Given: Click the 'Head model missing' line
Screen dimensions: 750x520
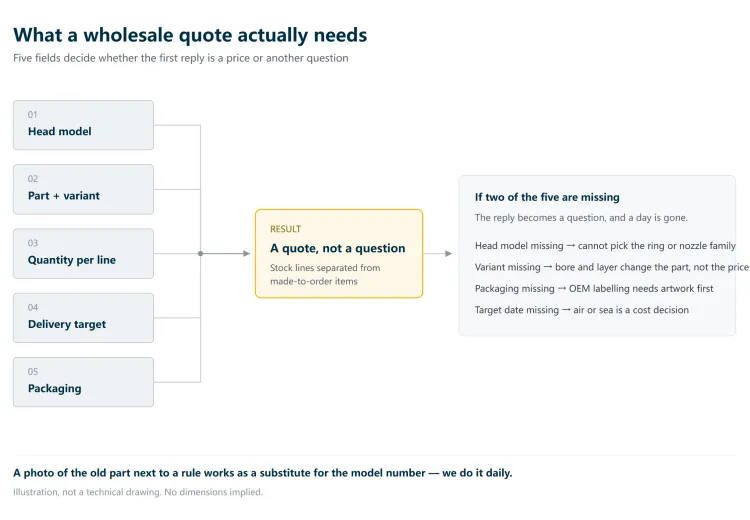Looking at the screenshot, I should [x=605, y=246].
